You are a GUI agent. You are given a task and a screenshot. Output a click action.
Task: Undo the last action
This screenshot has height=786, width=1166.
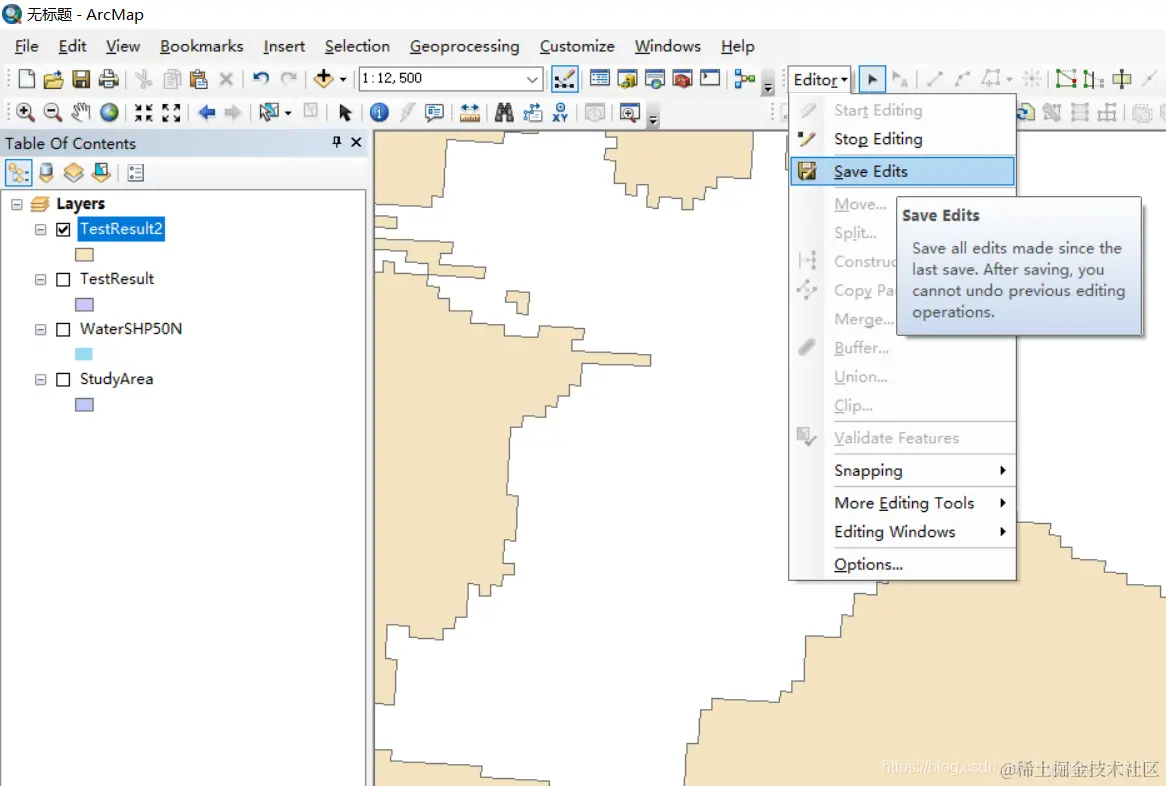point(260,78)
